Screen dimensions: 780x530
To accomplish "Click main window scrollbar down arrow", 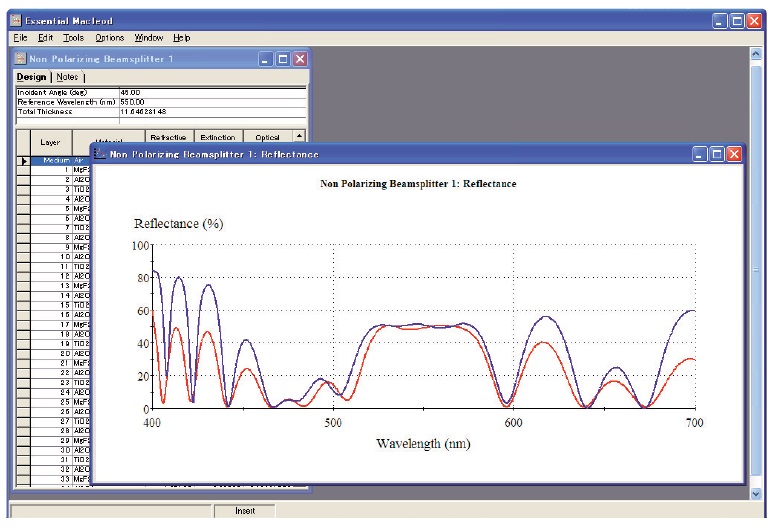I will click(757, 493).
